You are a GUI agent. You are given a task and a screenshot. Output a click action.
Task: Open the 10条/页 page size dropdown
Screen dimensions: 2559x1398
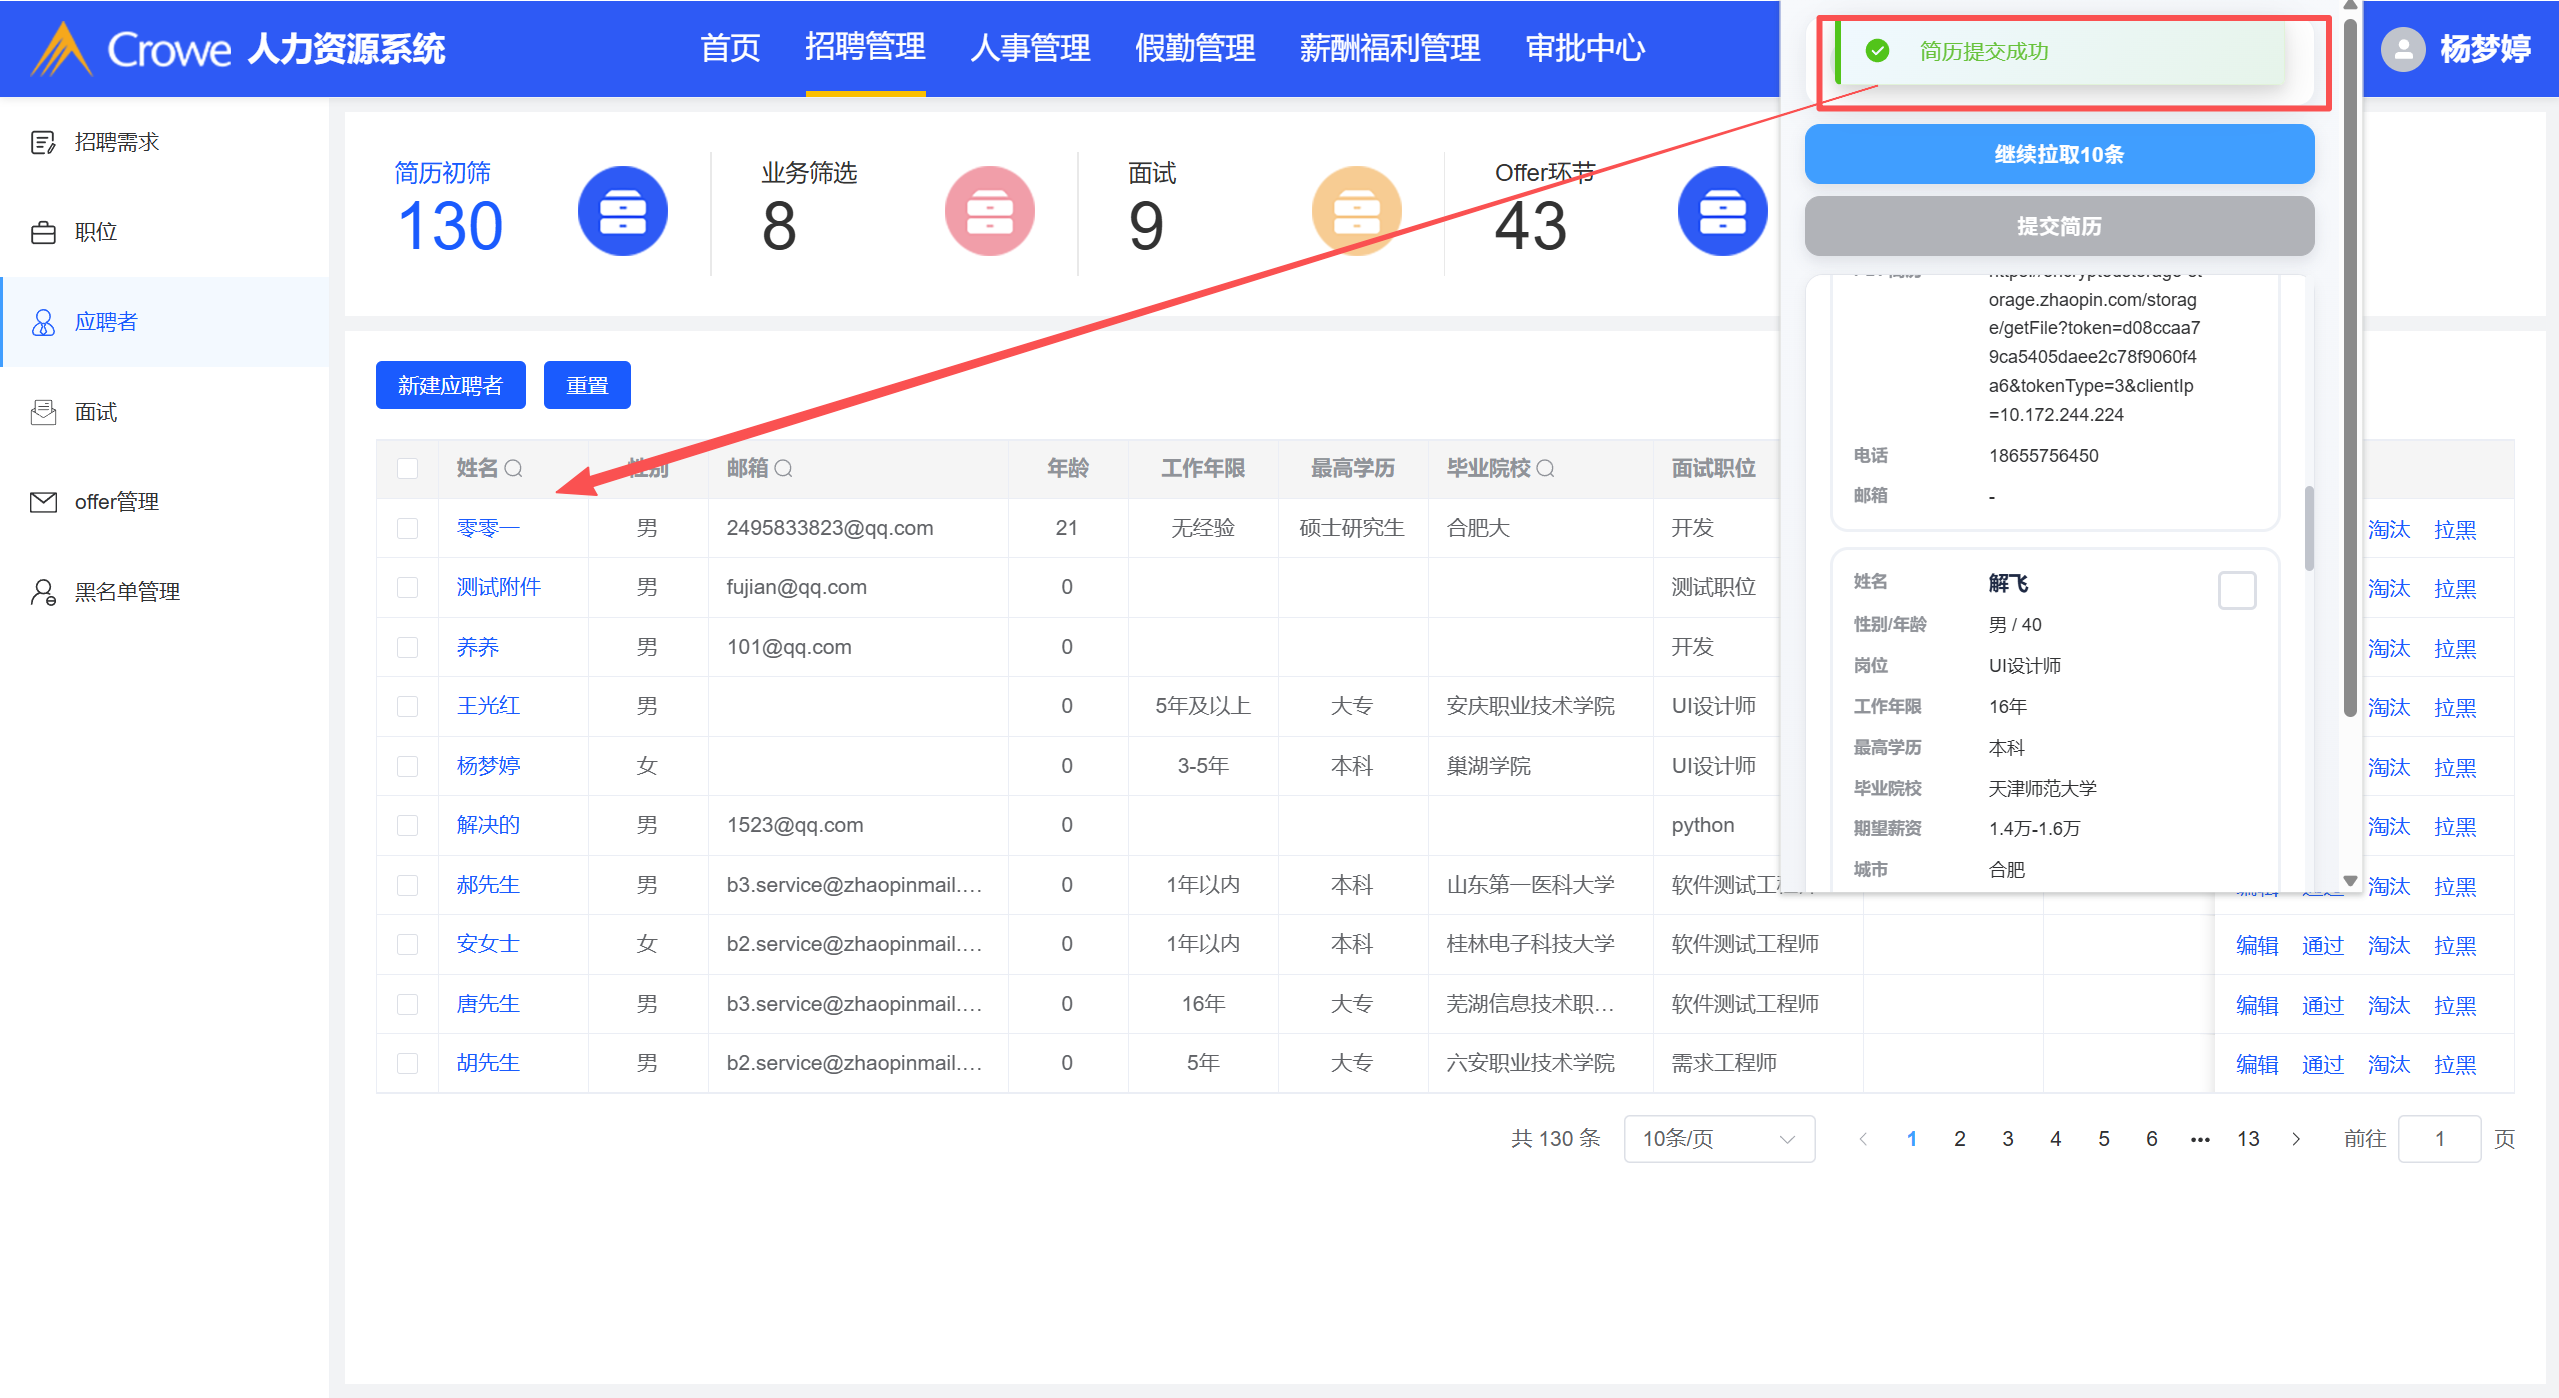(1719, 1139)
